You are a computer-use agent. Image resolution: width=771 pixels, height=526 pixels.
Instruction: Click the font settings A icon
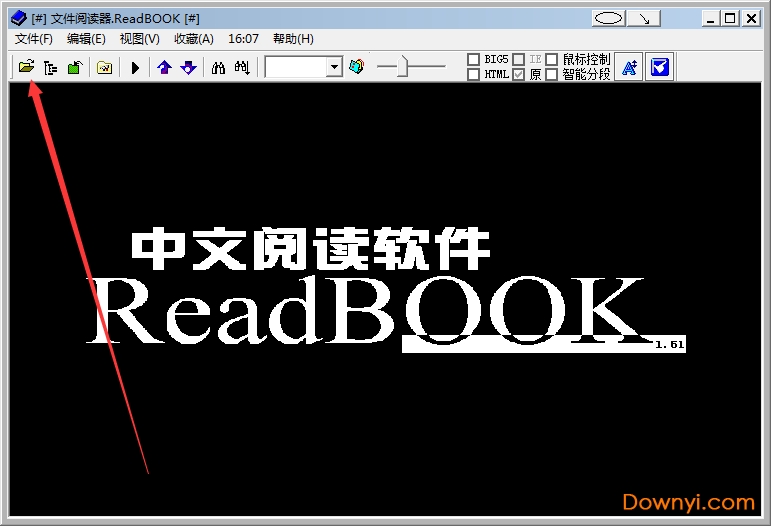click(x=628, y=67)
